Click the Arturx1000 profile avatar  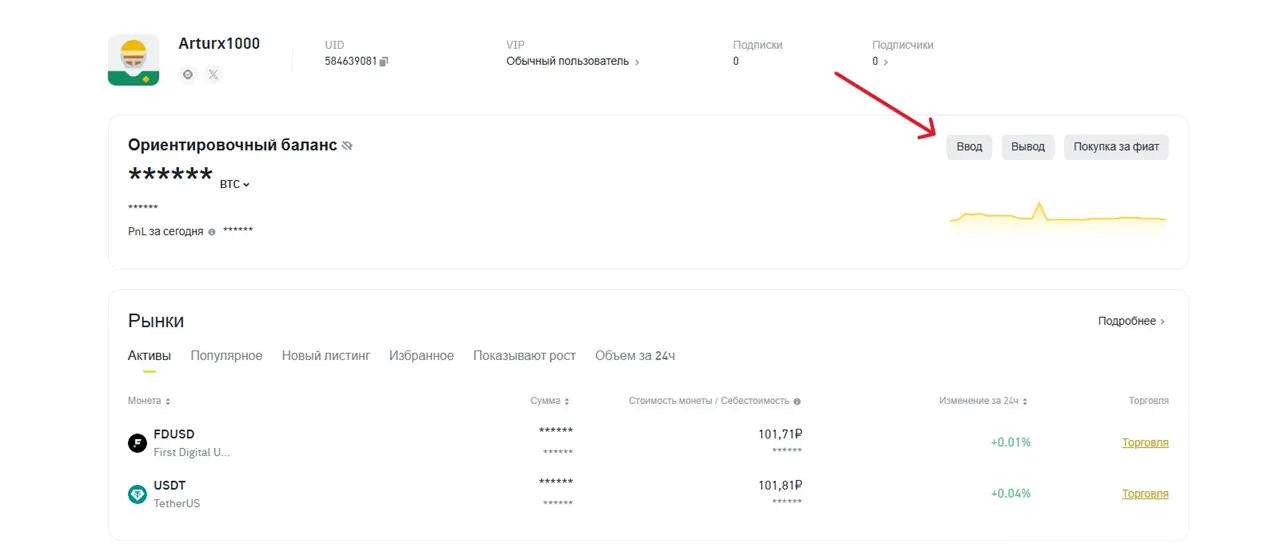[x=133, y=60]
